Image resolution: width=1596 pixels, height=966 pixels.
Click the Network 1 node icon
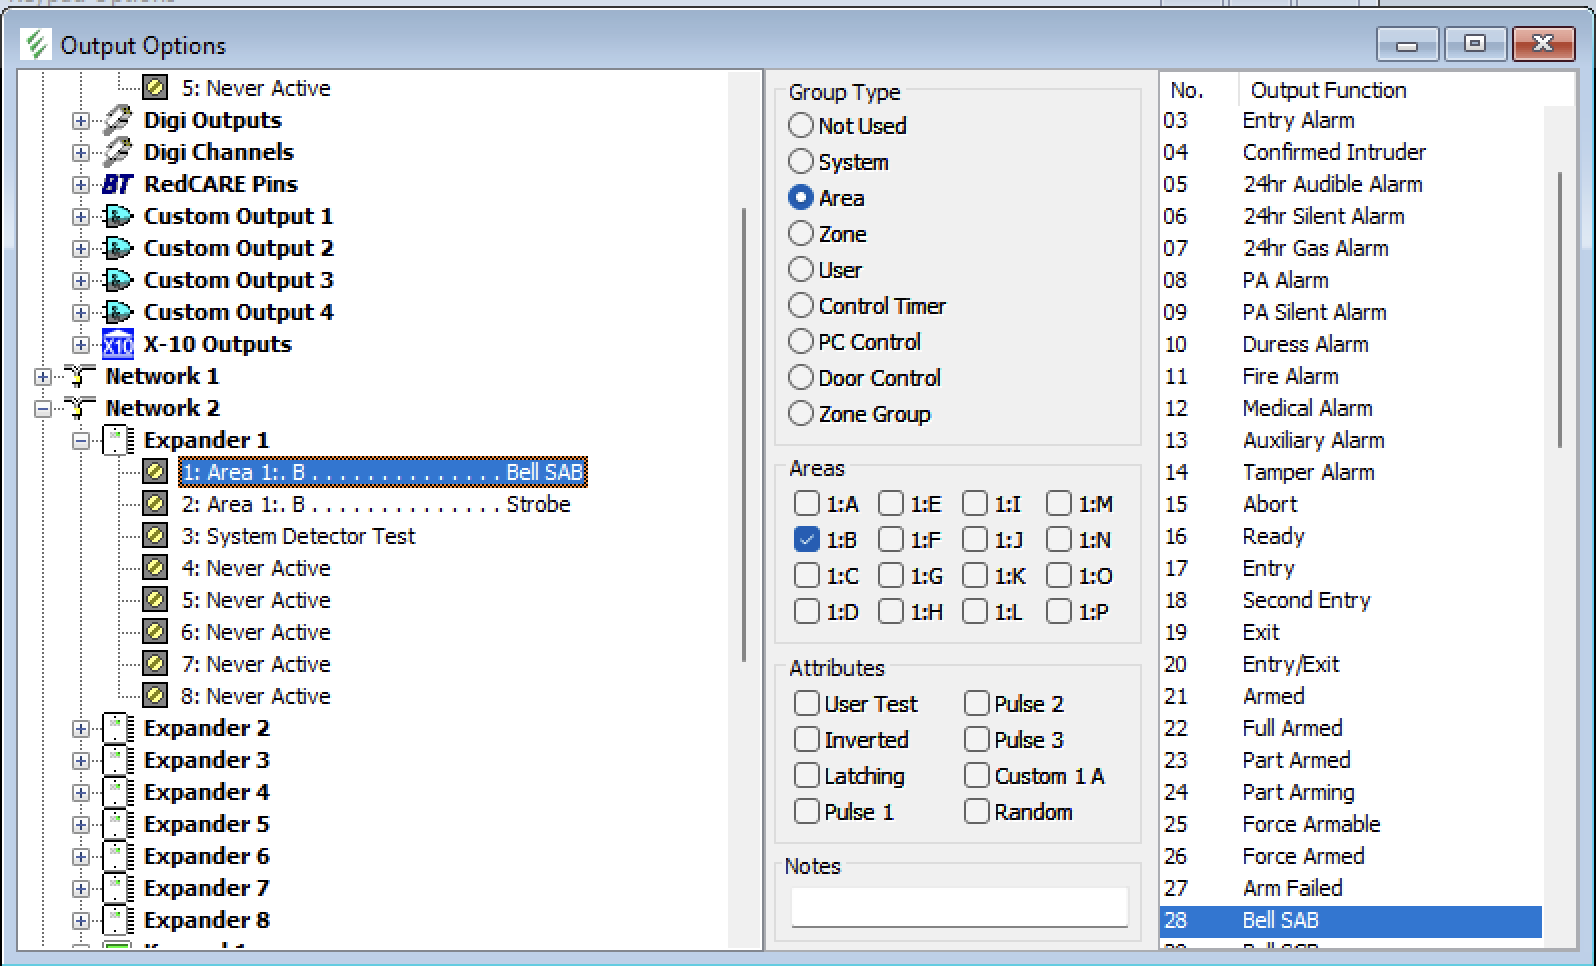80,376
